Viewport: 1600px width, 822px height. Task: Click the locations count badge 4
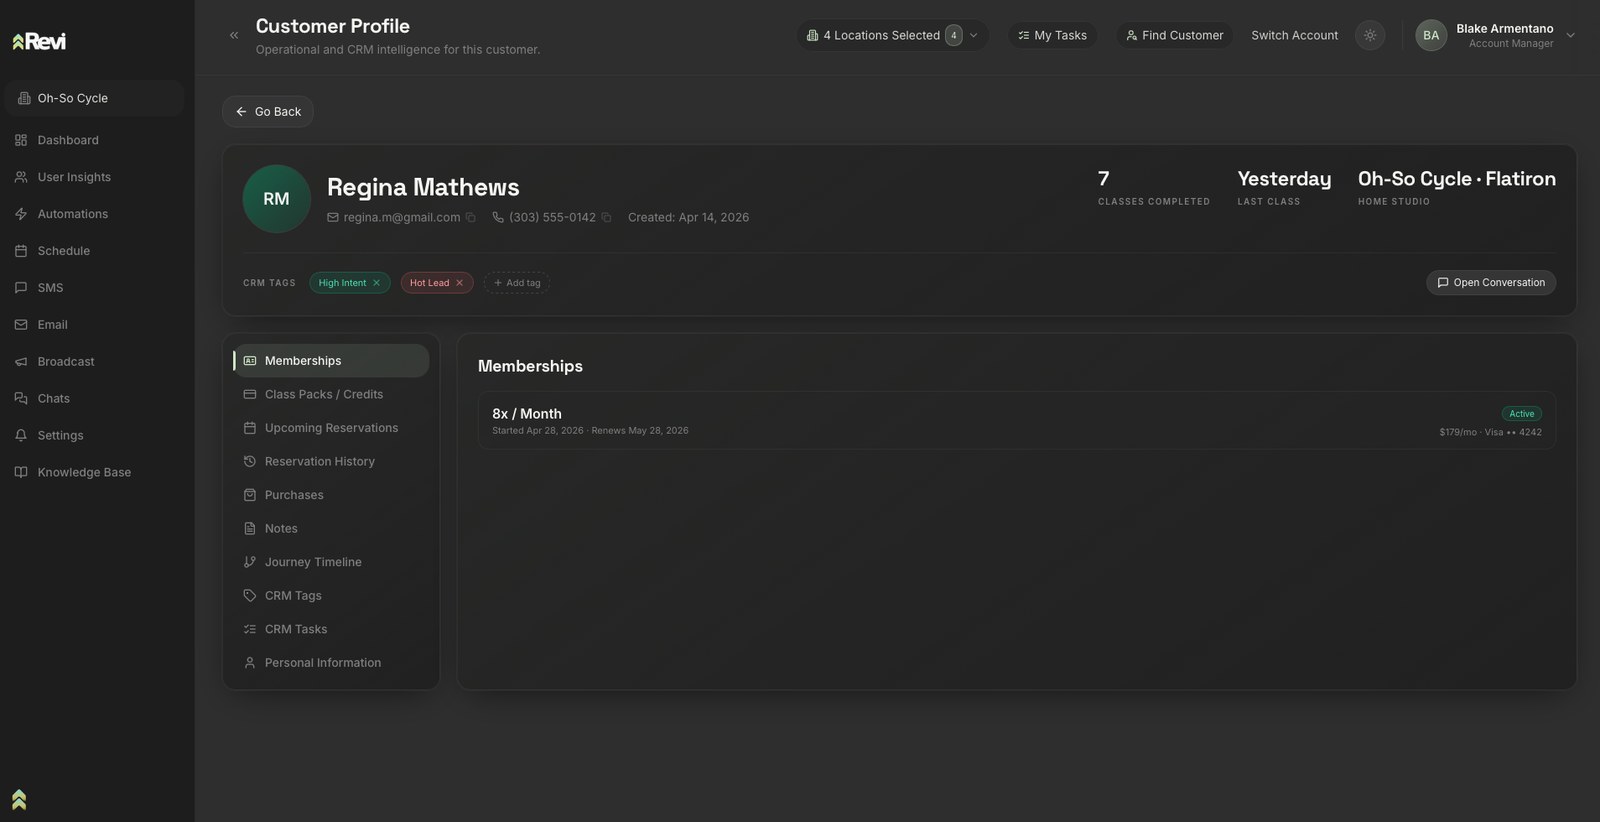pos(954,35)
